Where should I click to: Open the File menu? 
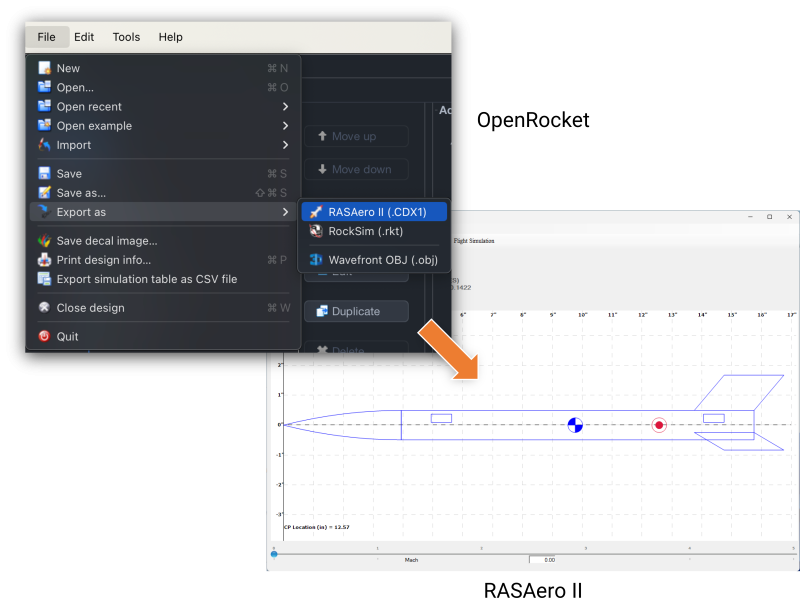coord(46,37)
